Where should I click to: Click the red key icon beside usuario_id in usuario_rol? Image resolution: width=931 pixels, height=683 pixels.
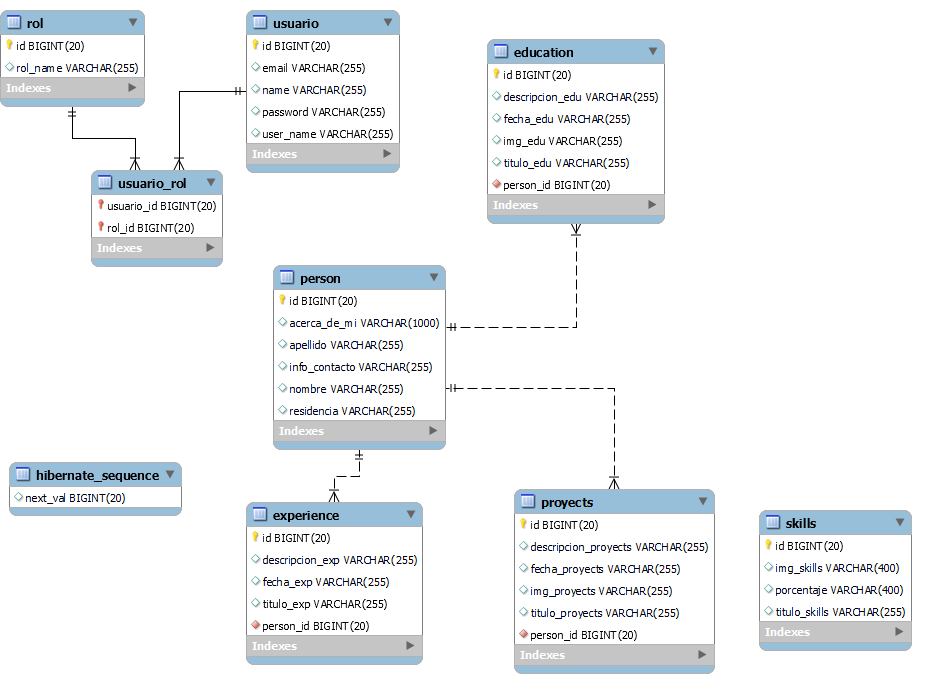pyautogui.click(x=102, y=205)
